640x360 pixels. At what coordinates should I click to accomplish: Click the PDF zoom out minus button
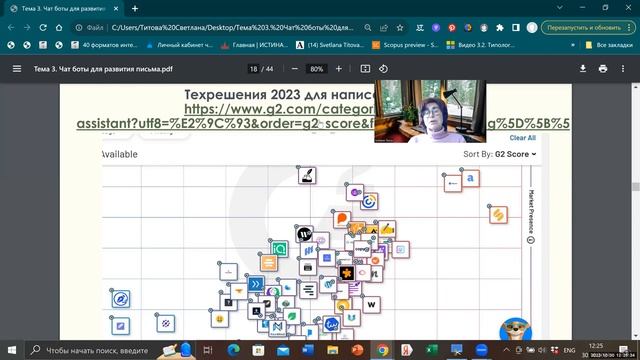(x=295, y=69)
